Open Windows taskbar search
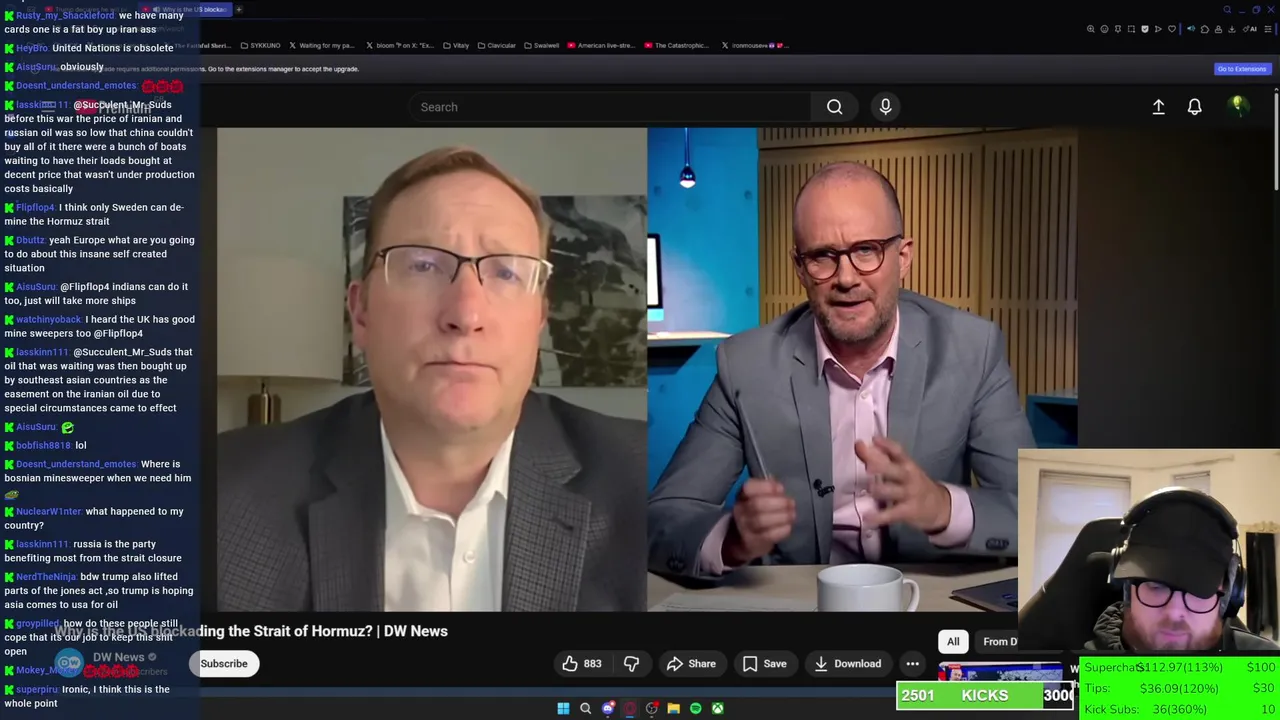 (x=585, y=708)
